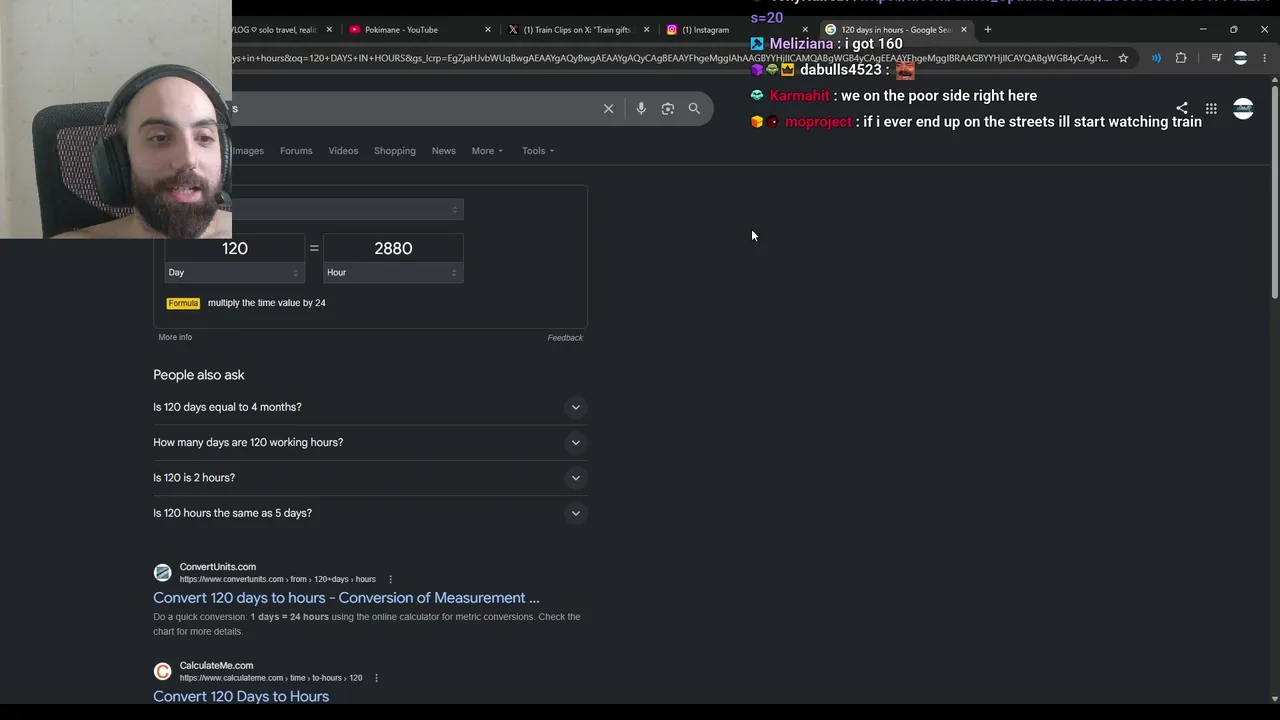Image resolution: width=1280 pixels, height=720 pixels.
Task: Change the Hour unit dropdown
Action: 393,272
